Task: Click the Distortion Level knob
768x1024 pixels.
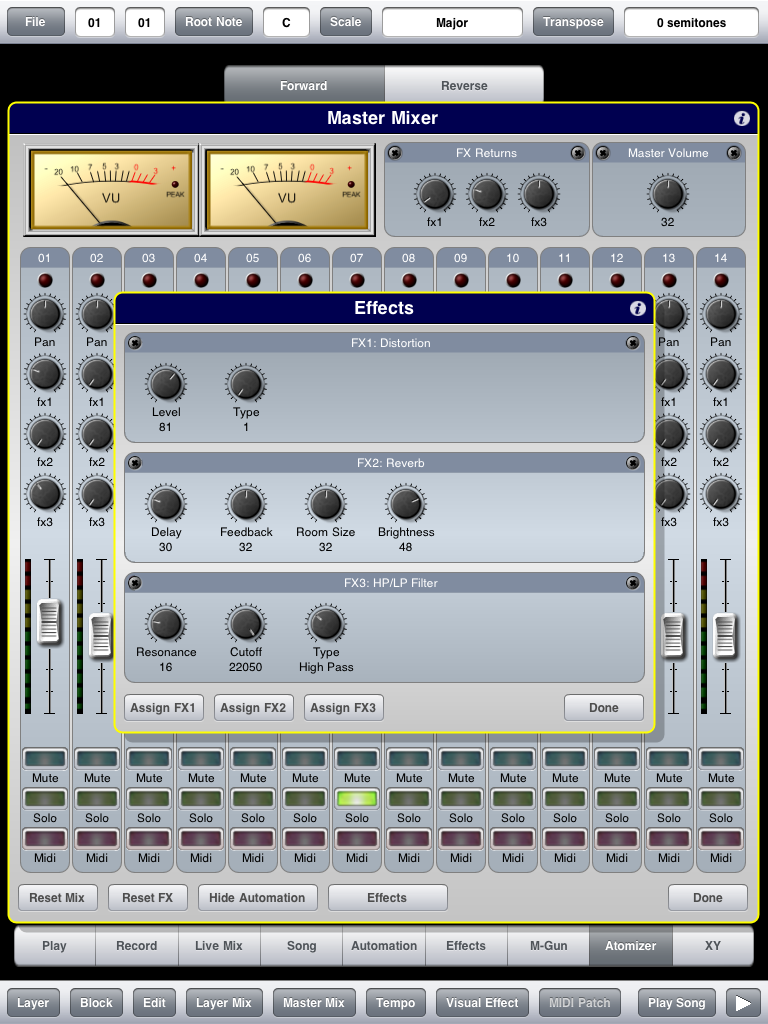Action: (x=166, y=383)
